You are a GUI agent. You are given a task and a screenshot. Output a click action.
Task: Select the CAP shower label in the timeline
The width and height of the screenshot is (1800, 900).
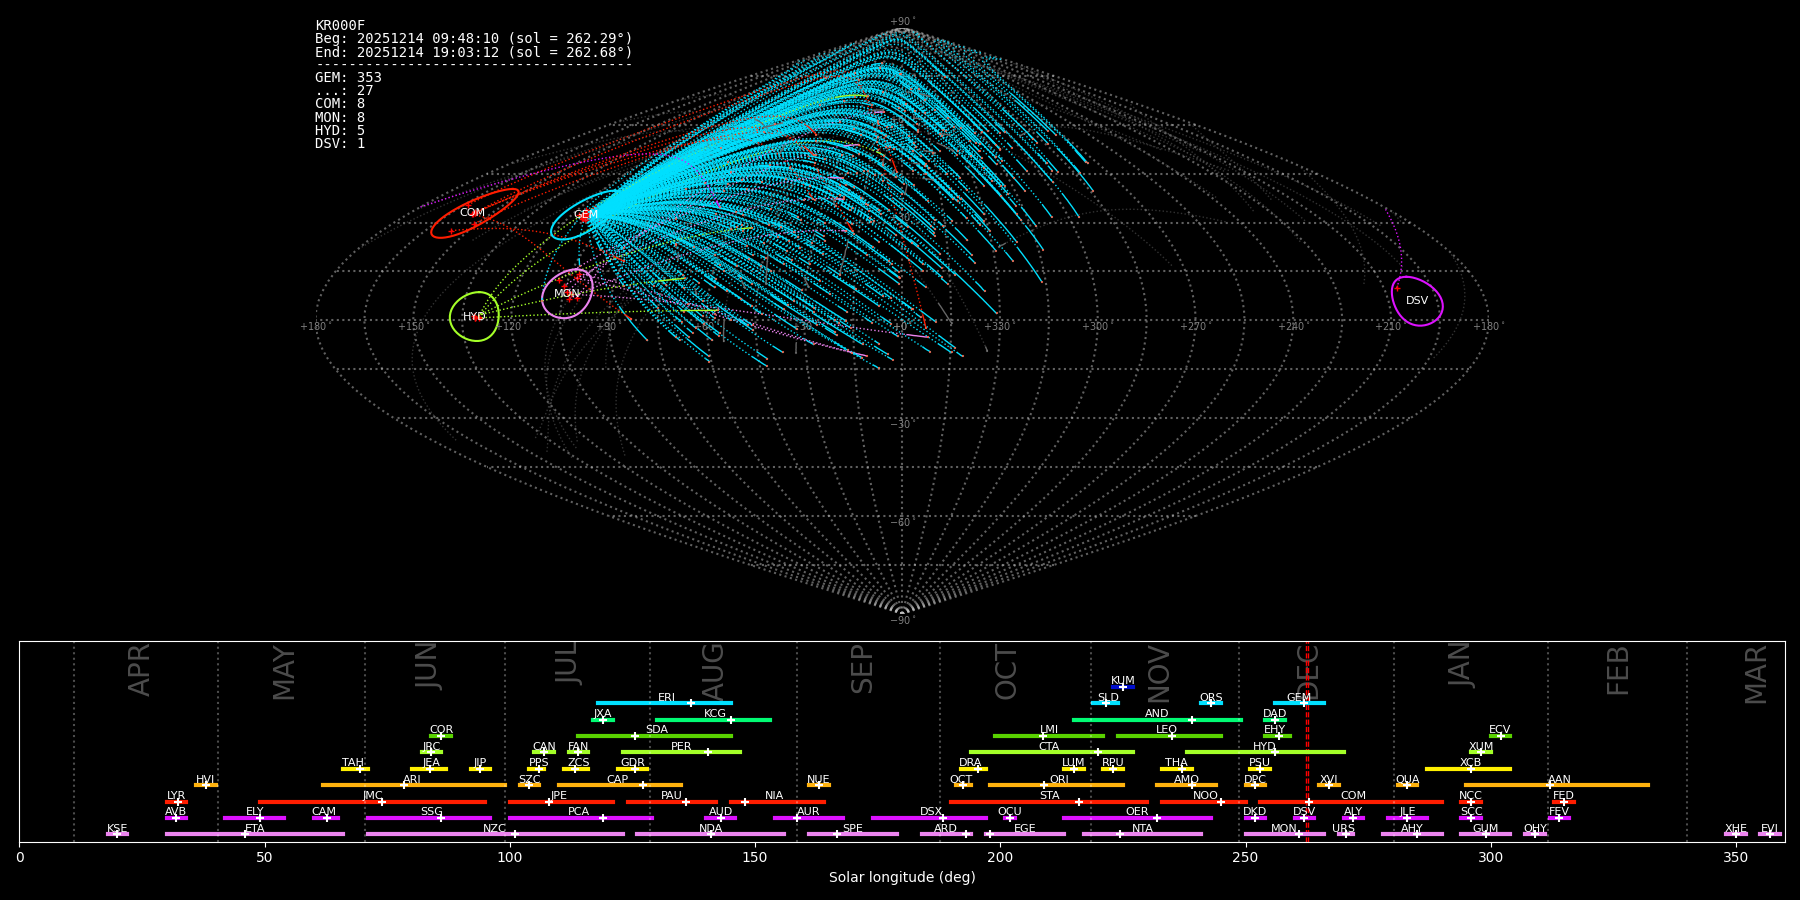[x=617, y=780]
